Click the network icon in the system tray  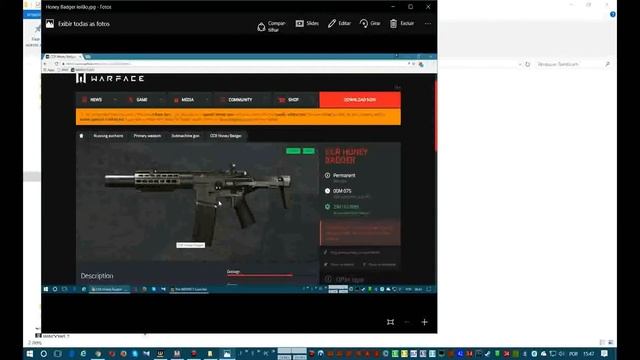553,354
